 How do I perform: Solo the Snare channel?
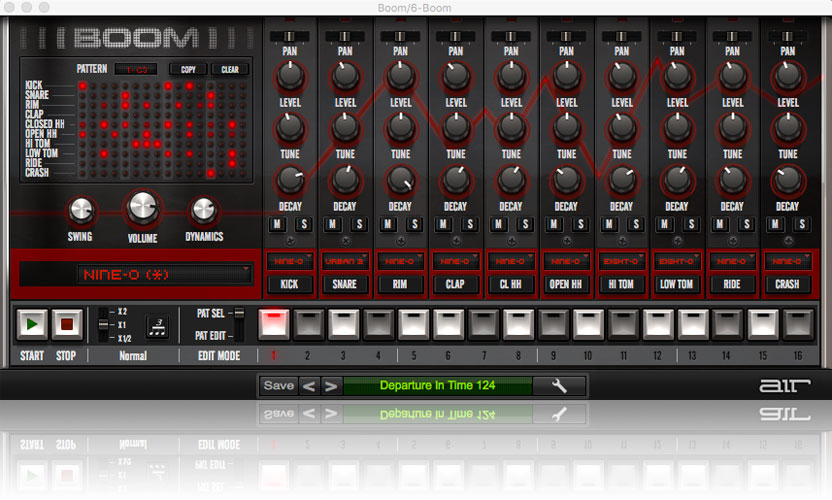click(355, 225)
